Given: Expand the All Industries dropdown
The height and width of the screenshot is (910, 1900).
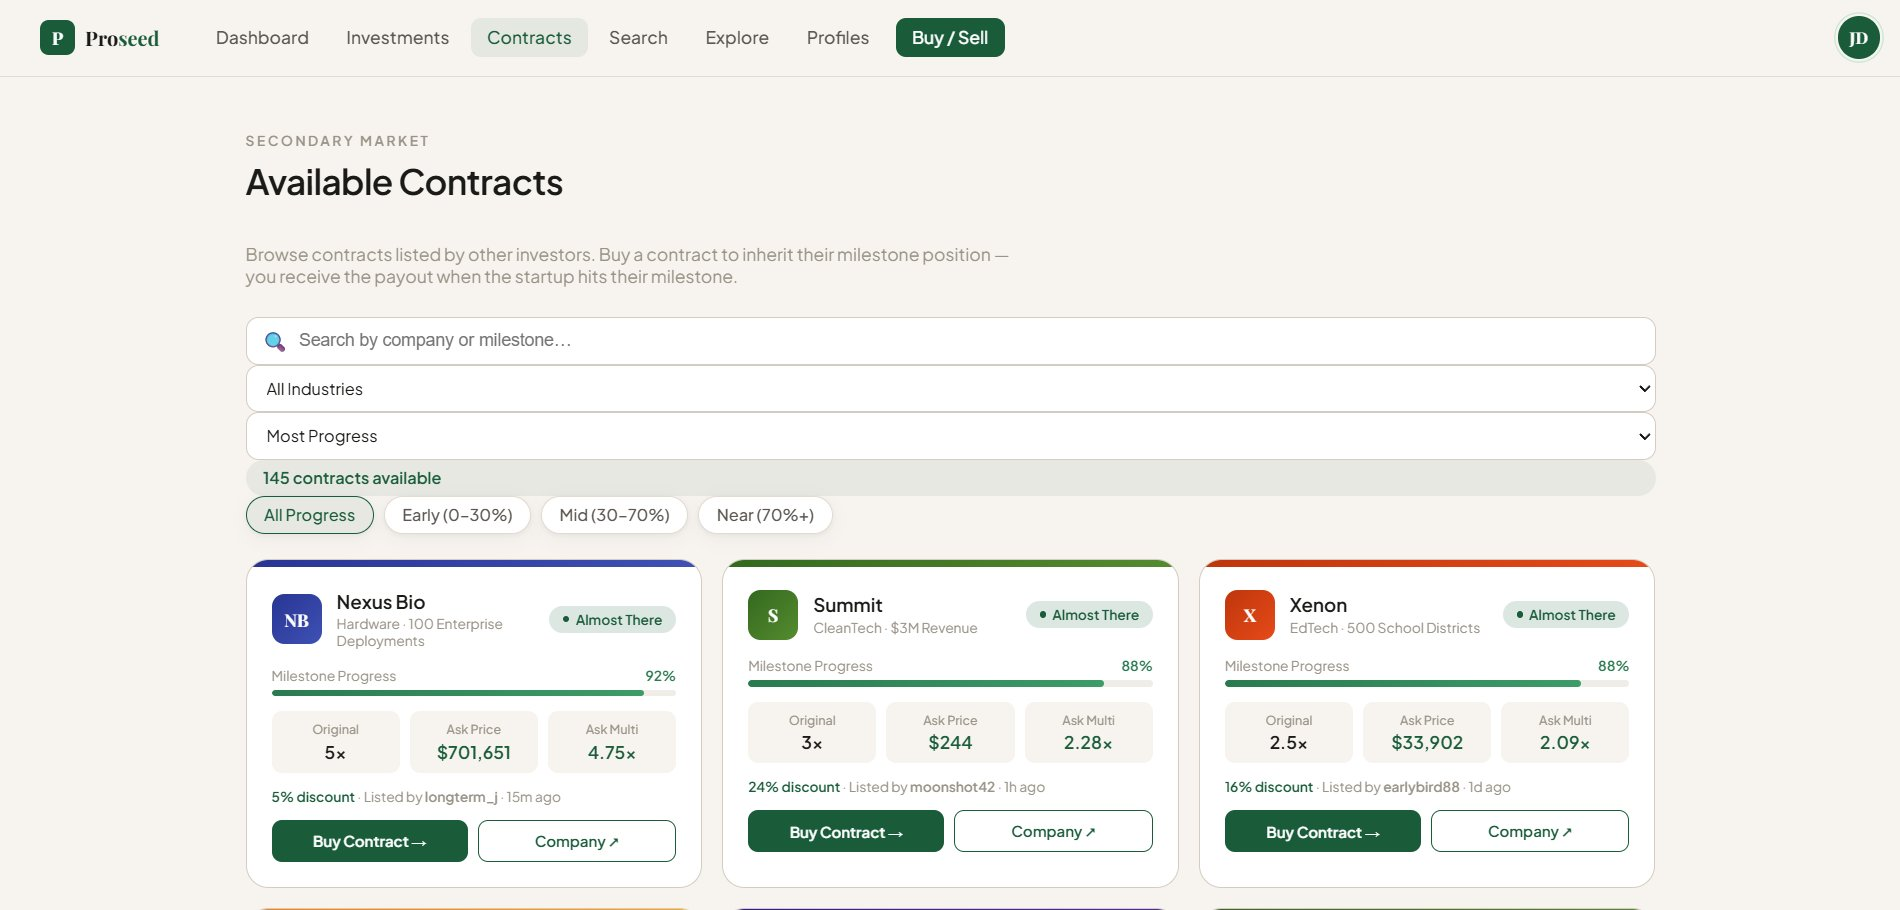Looking at the screenshot, I should point(950,389).
